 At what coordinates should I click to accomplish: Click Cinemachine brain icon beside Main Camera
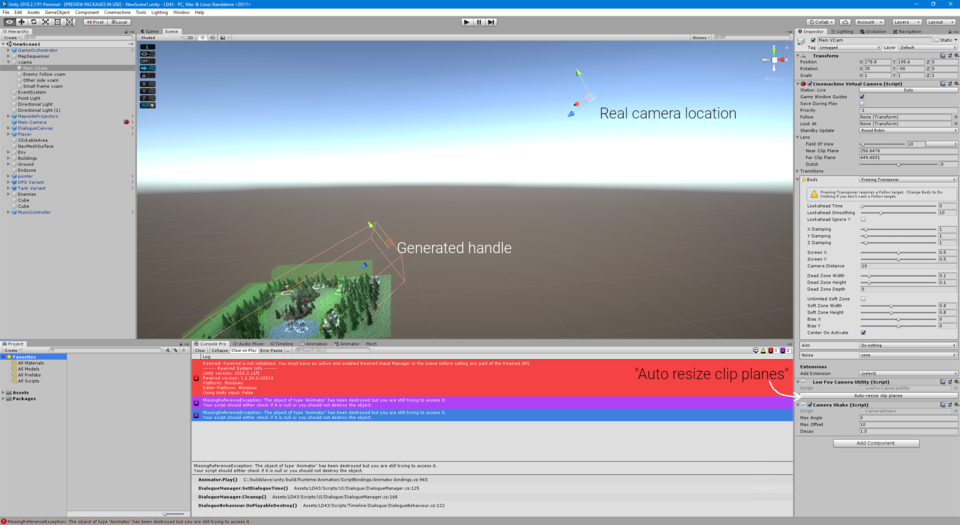click(x=126, y=122)
